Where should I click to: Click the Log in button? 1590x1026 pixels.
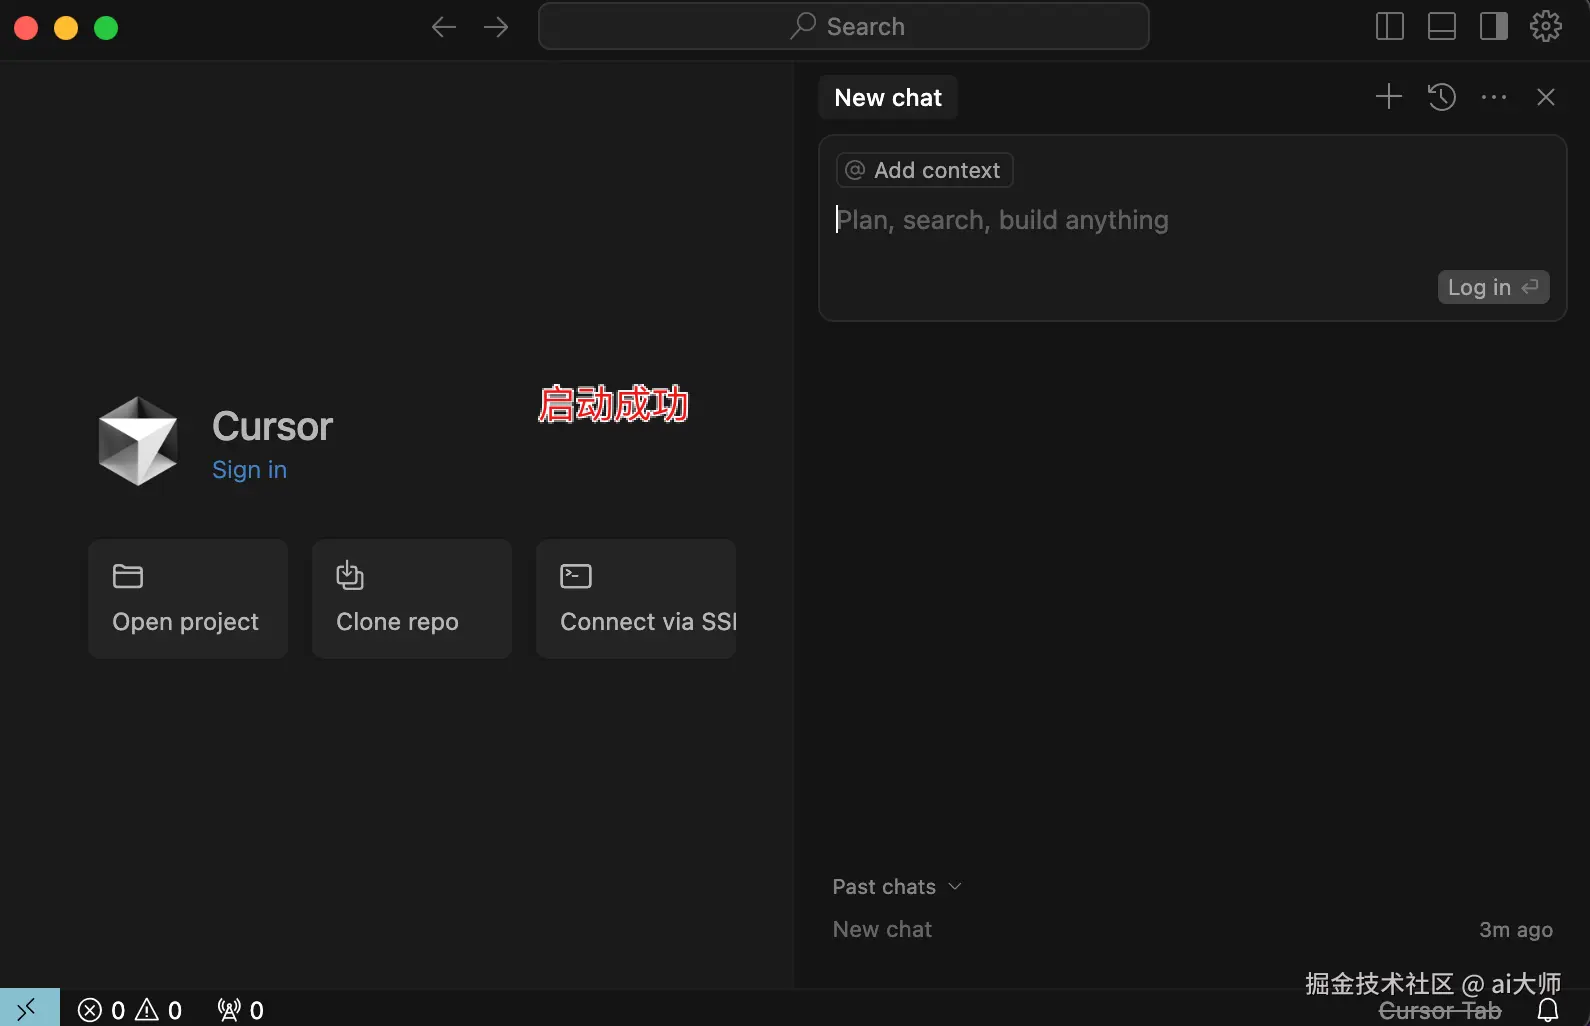(1493, 287)
